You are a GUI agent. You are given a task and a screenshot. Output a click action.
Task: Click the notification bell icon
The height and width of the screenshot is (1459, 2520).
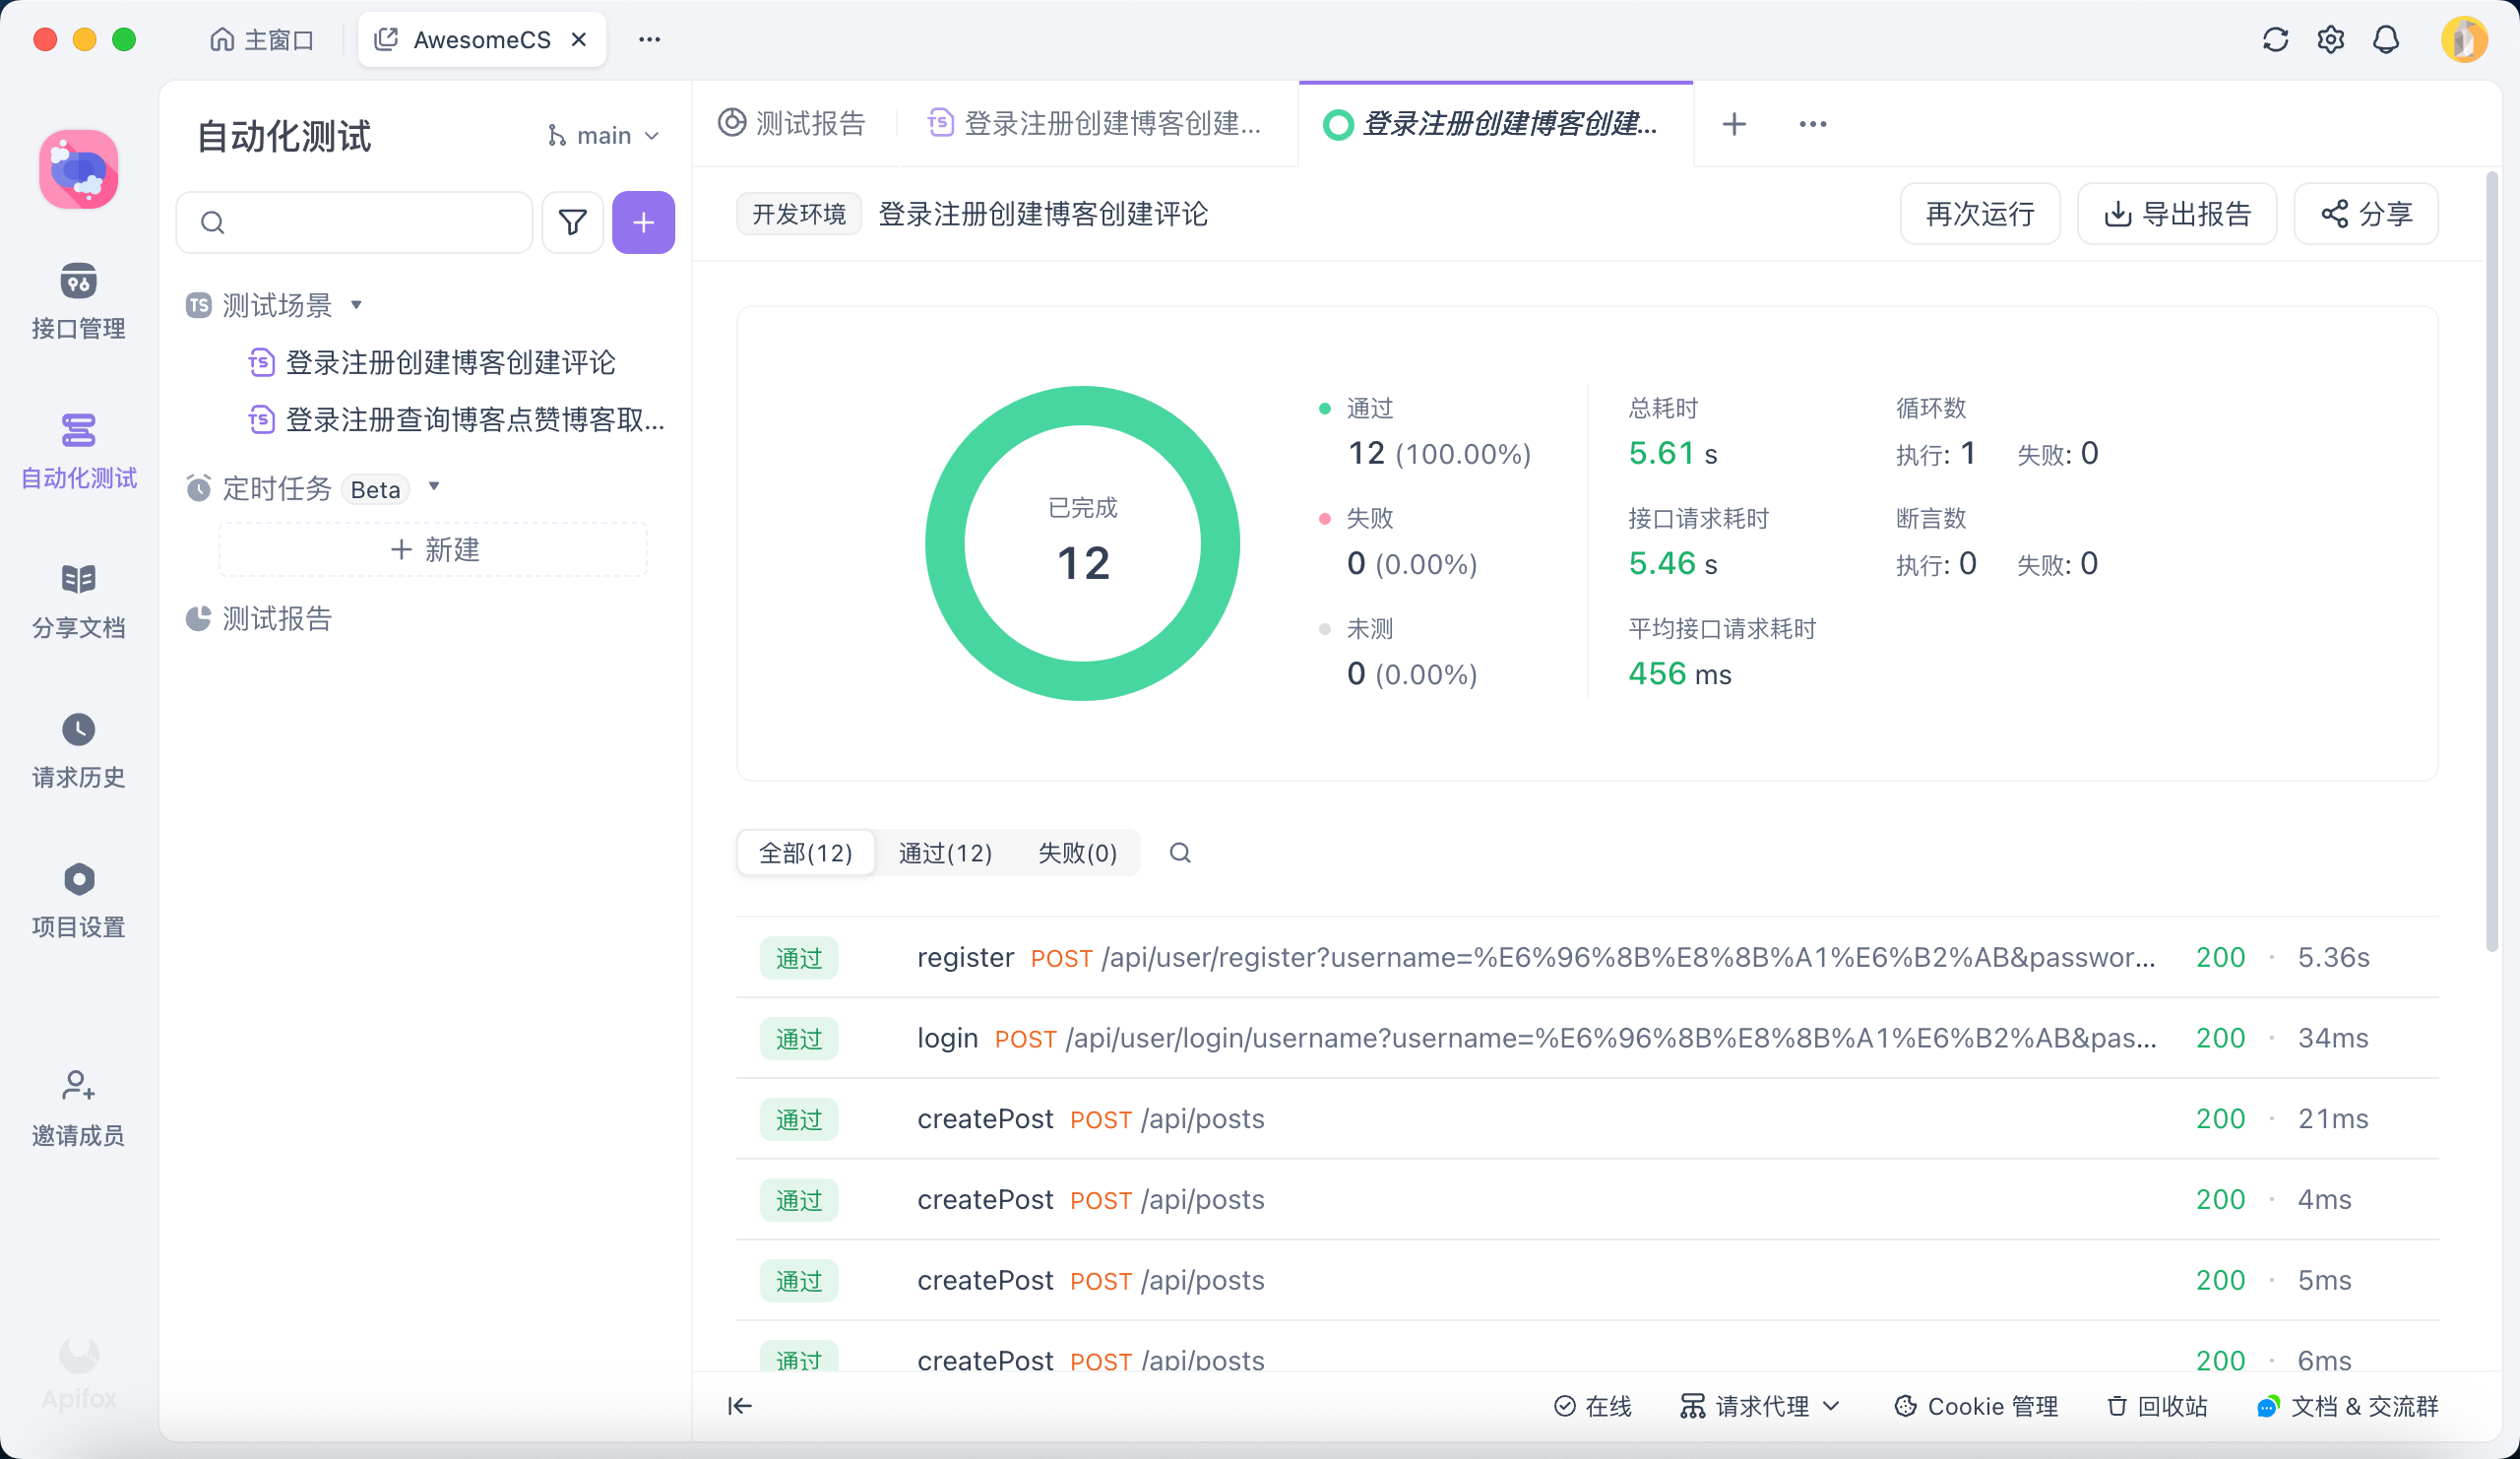2386,40
